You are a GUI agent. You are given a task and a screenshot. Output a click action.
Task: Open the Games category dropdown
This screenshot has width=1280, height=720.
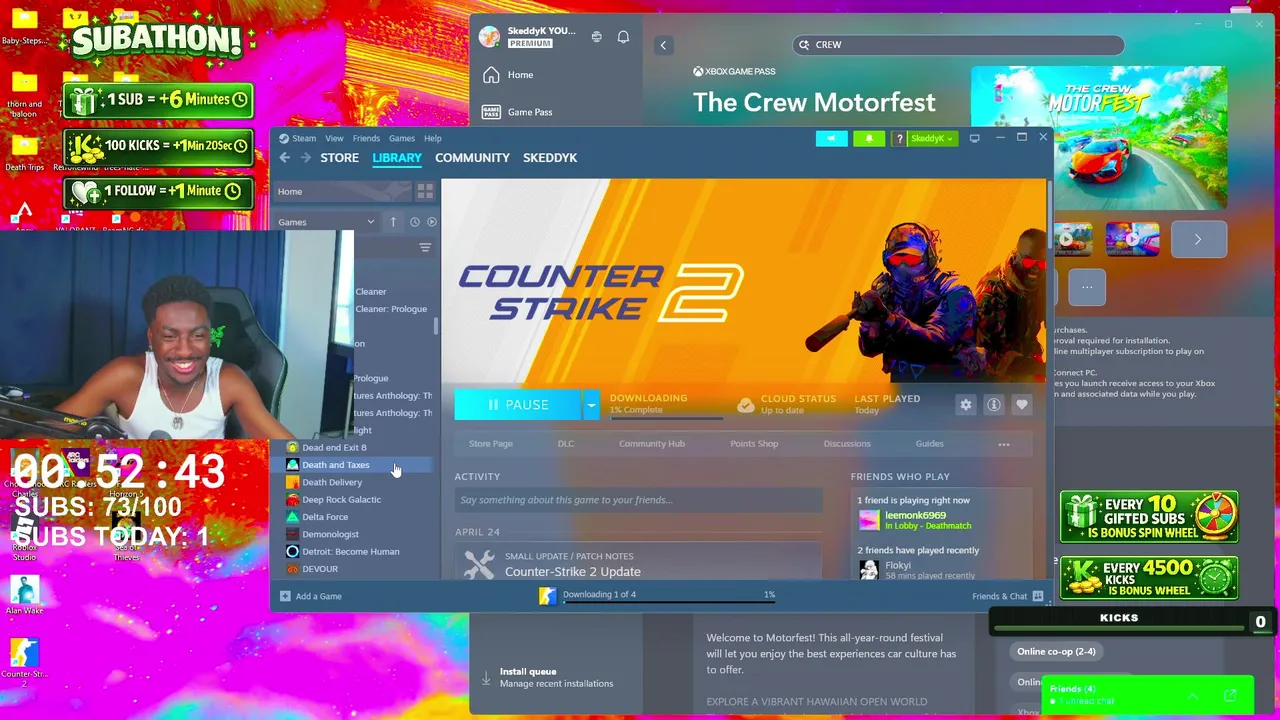point(328,222)
